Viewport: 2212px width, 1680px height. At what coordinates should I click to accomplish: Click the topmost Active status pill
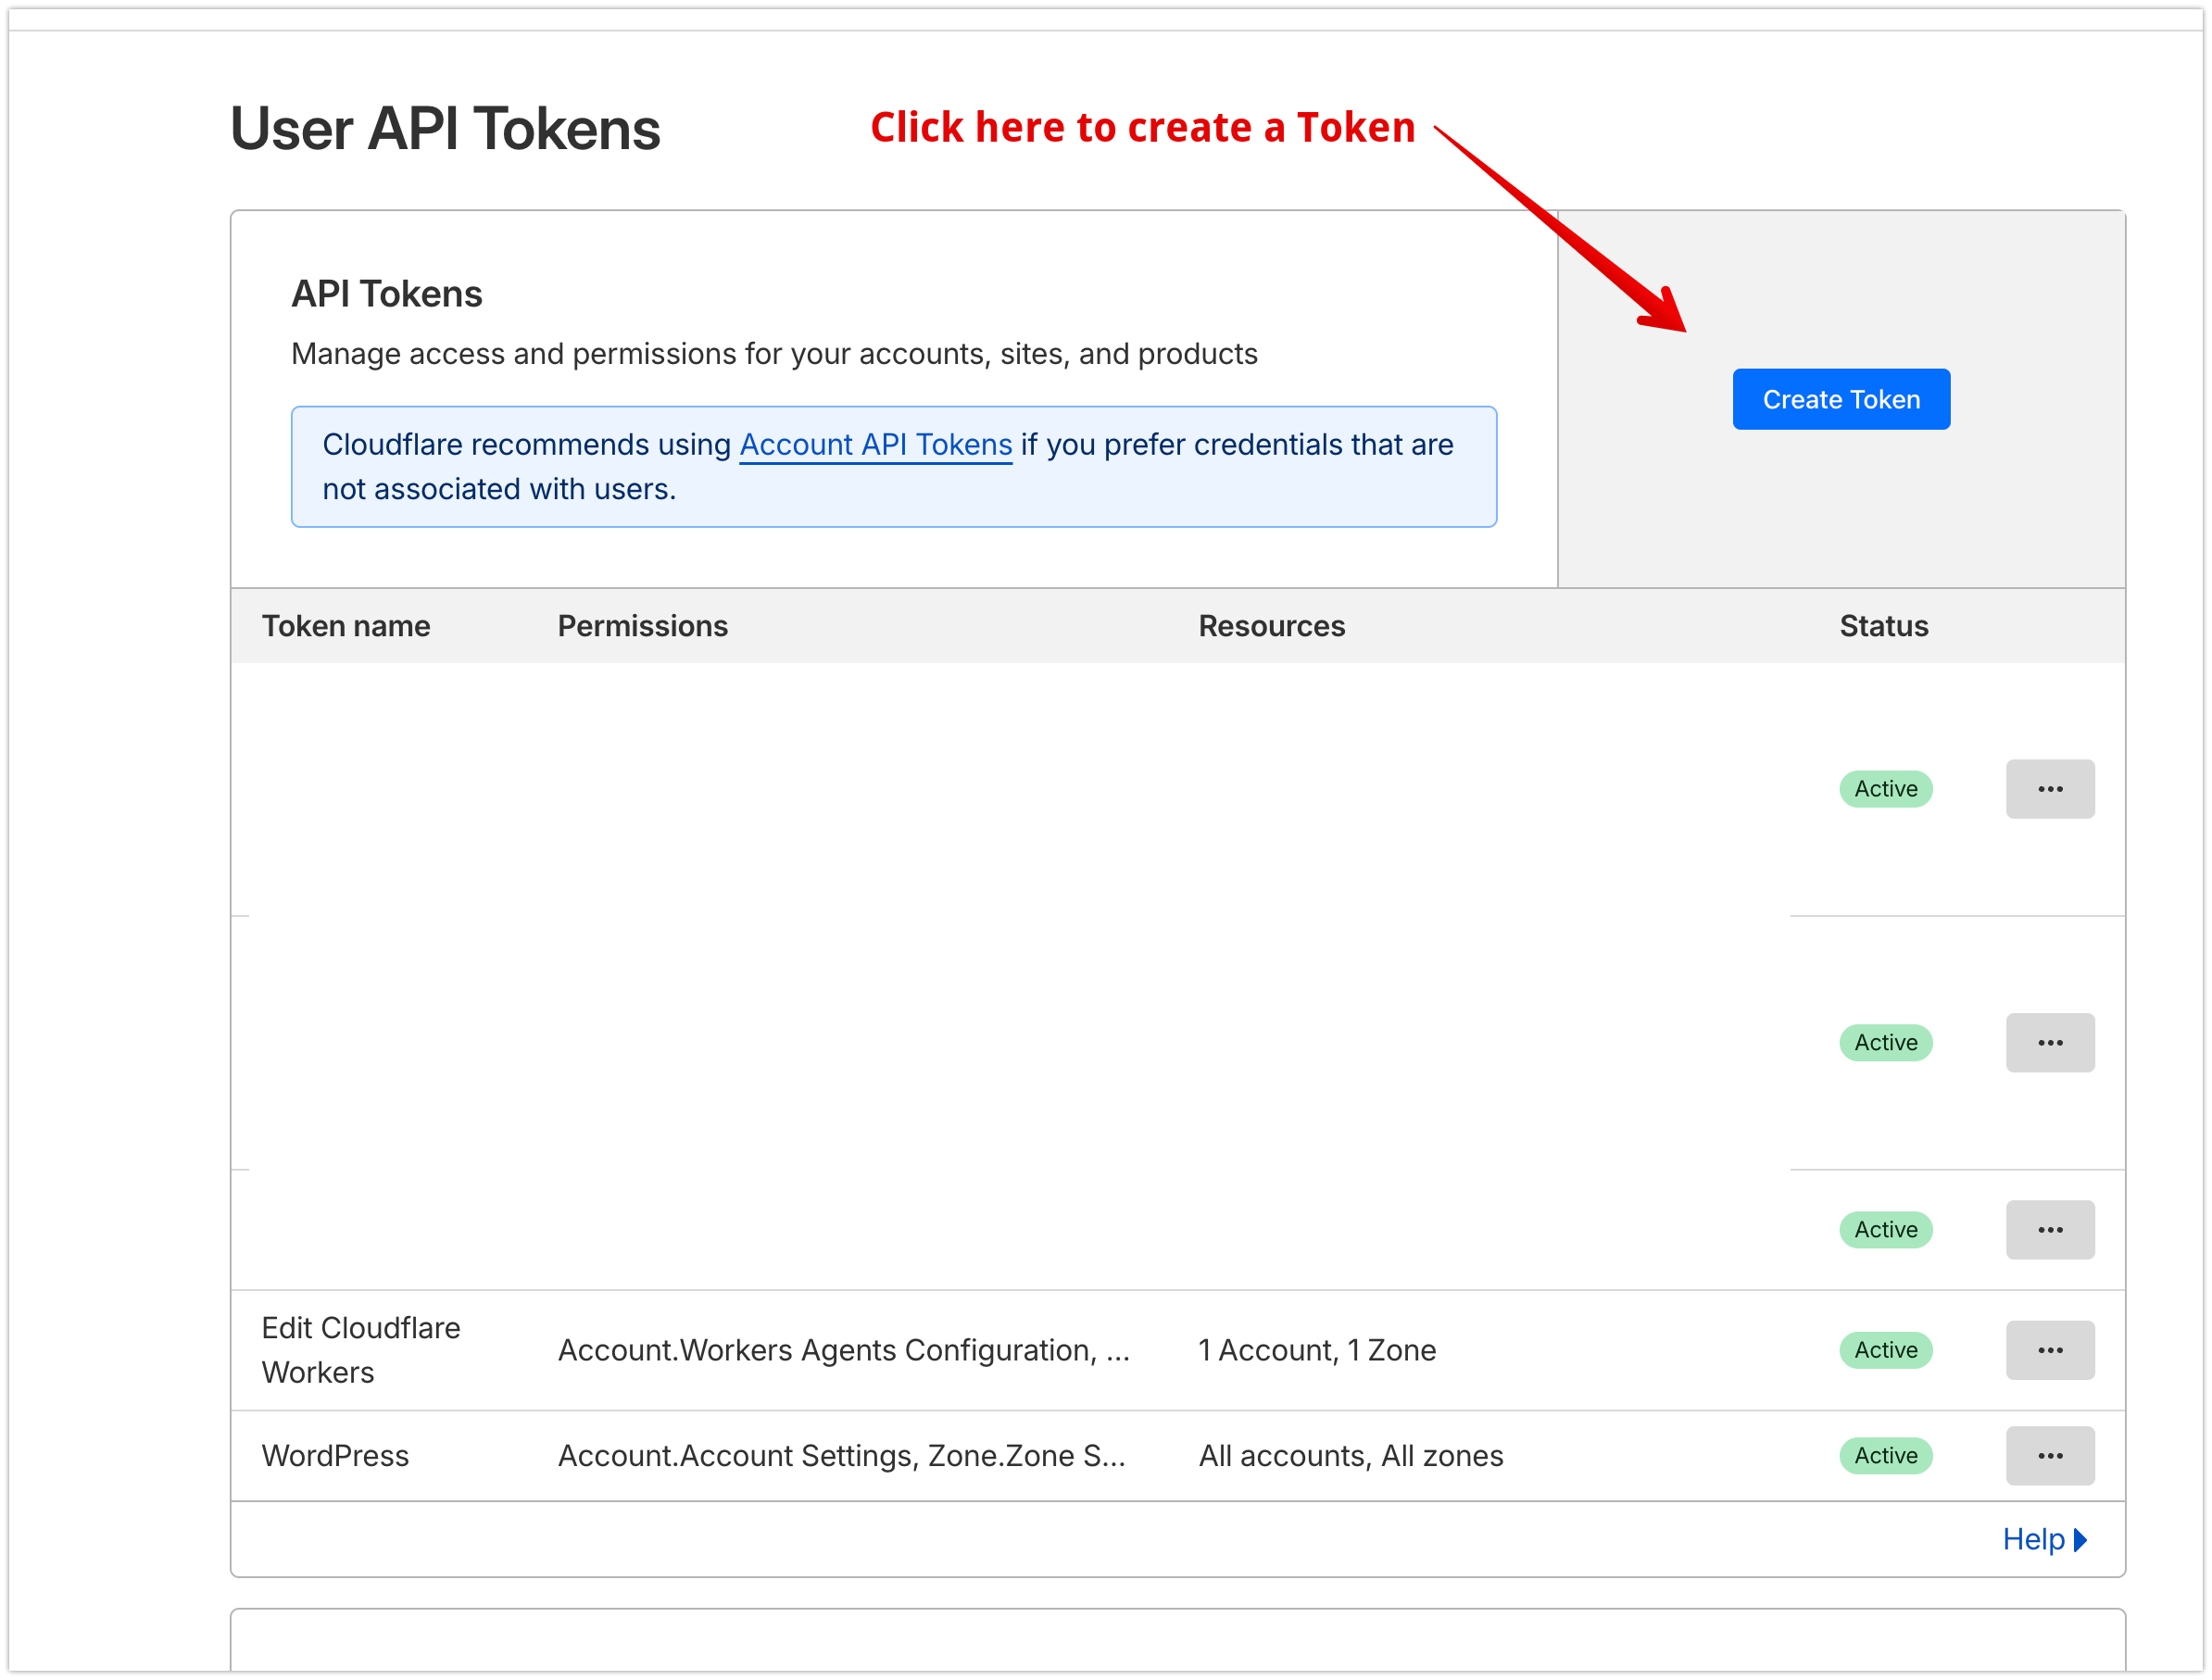pos(1885,789)
